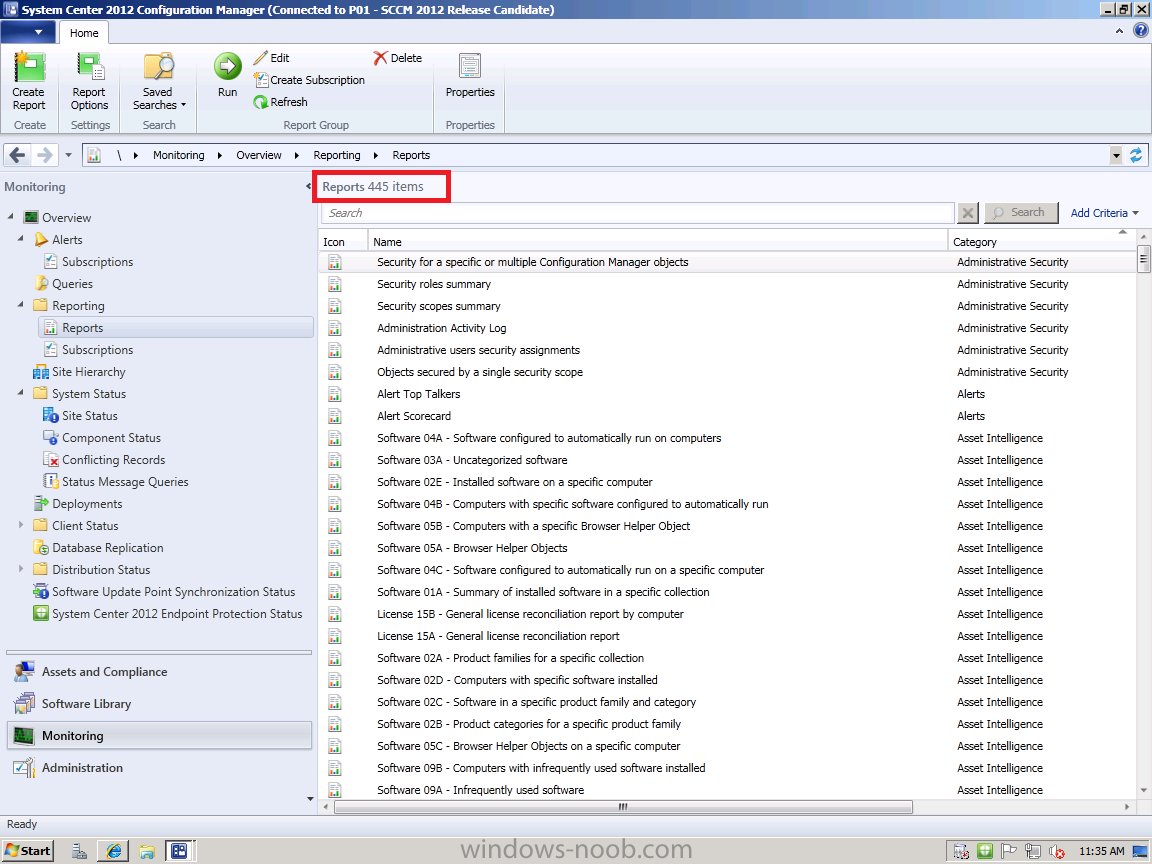This screenshot has width=1152, height=864.
Task: Select the Reports node under Reporting
Action: coord(176,328)
